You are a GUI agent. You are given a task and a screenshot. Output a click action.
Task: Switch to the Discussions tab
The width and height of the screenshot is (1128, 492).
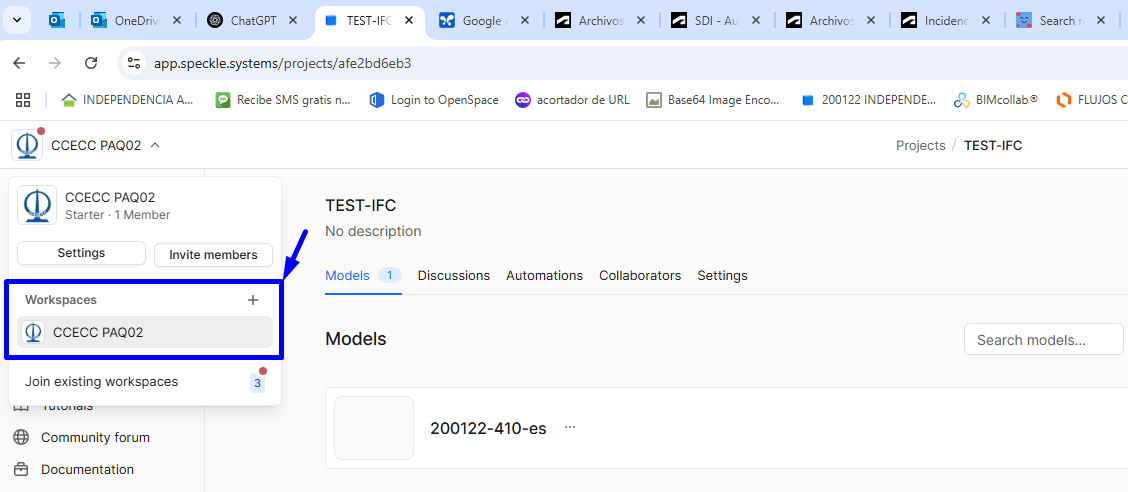tap(453, 275)
